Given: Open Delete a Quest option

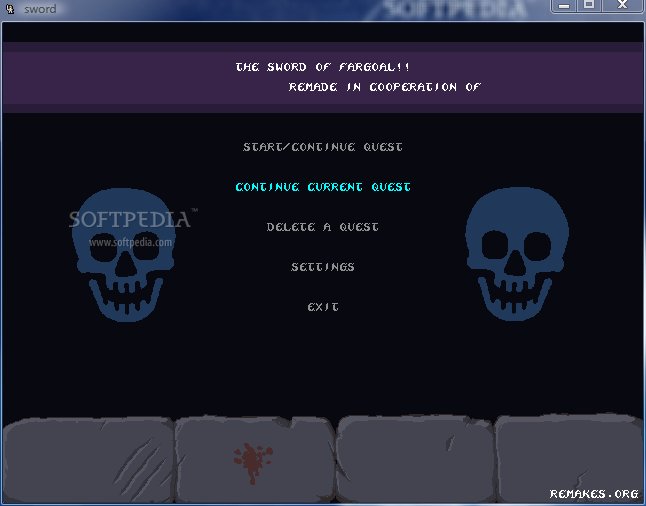Looking at the screenshot, I should click(x=323, y=227).
